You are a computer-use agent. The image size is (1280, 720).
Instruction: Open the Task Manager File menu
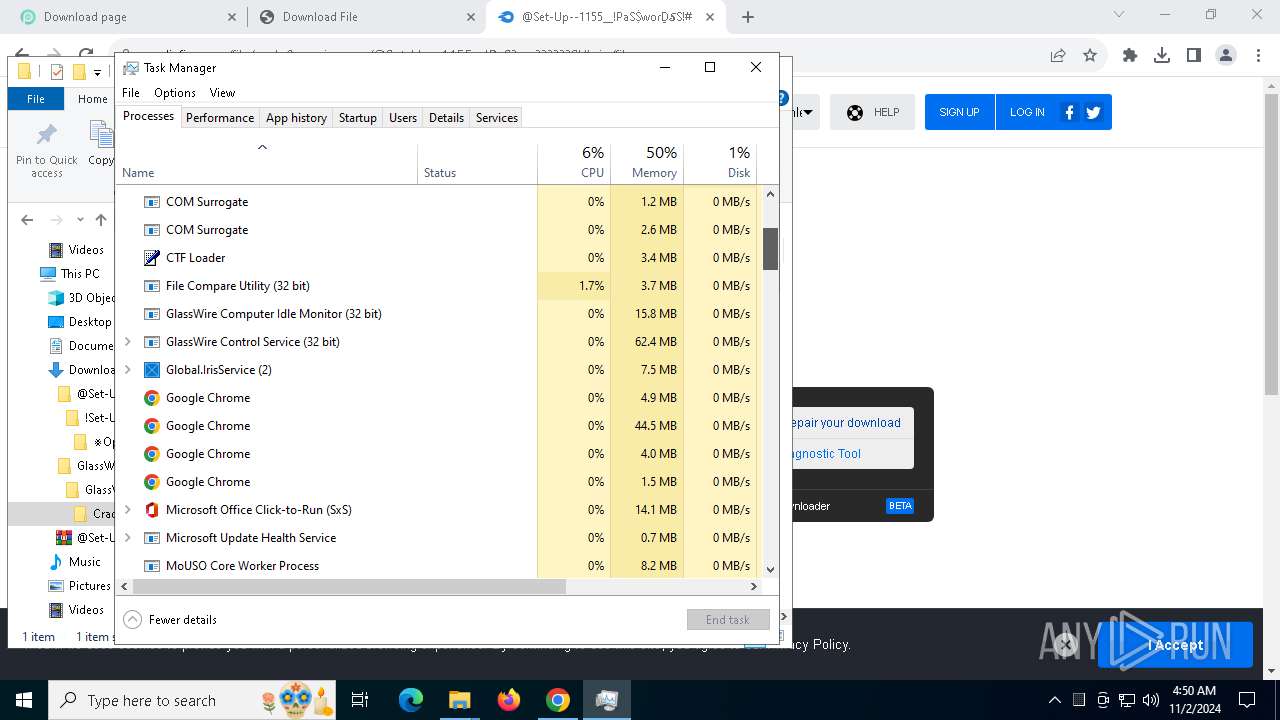pyautogui.click(x=131, y=93)
